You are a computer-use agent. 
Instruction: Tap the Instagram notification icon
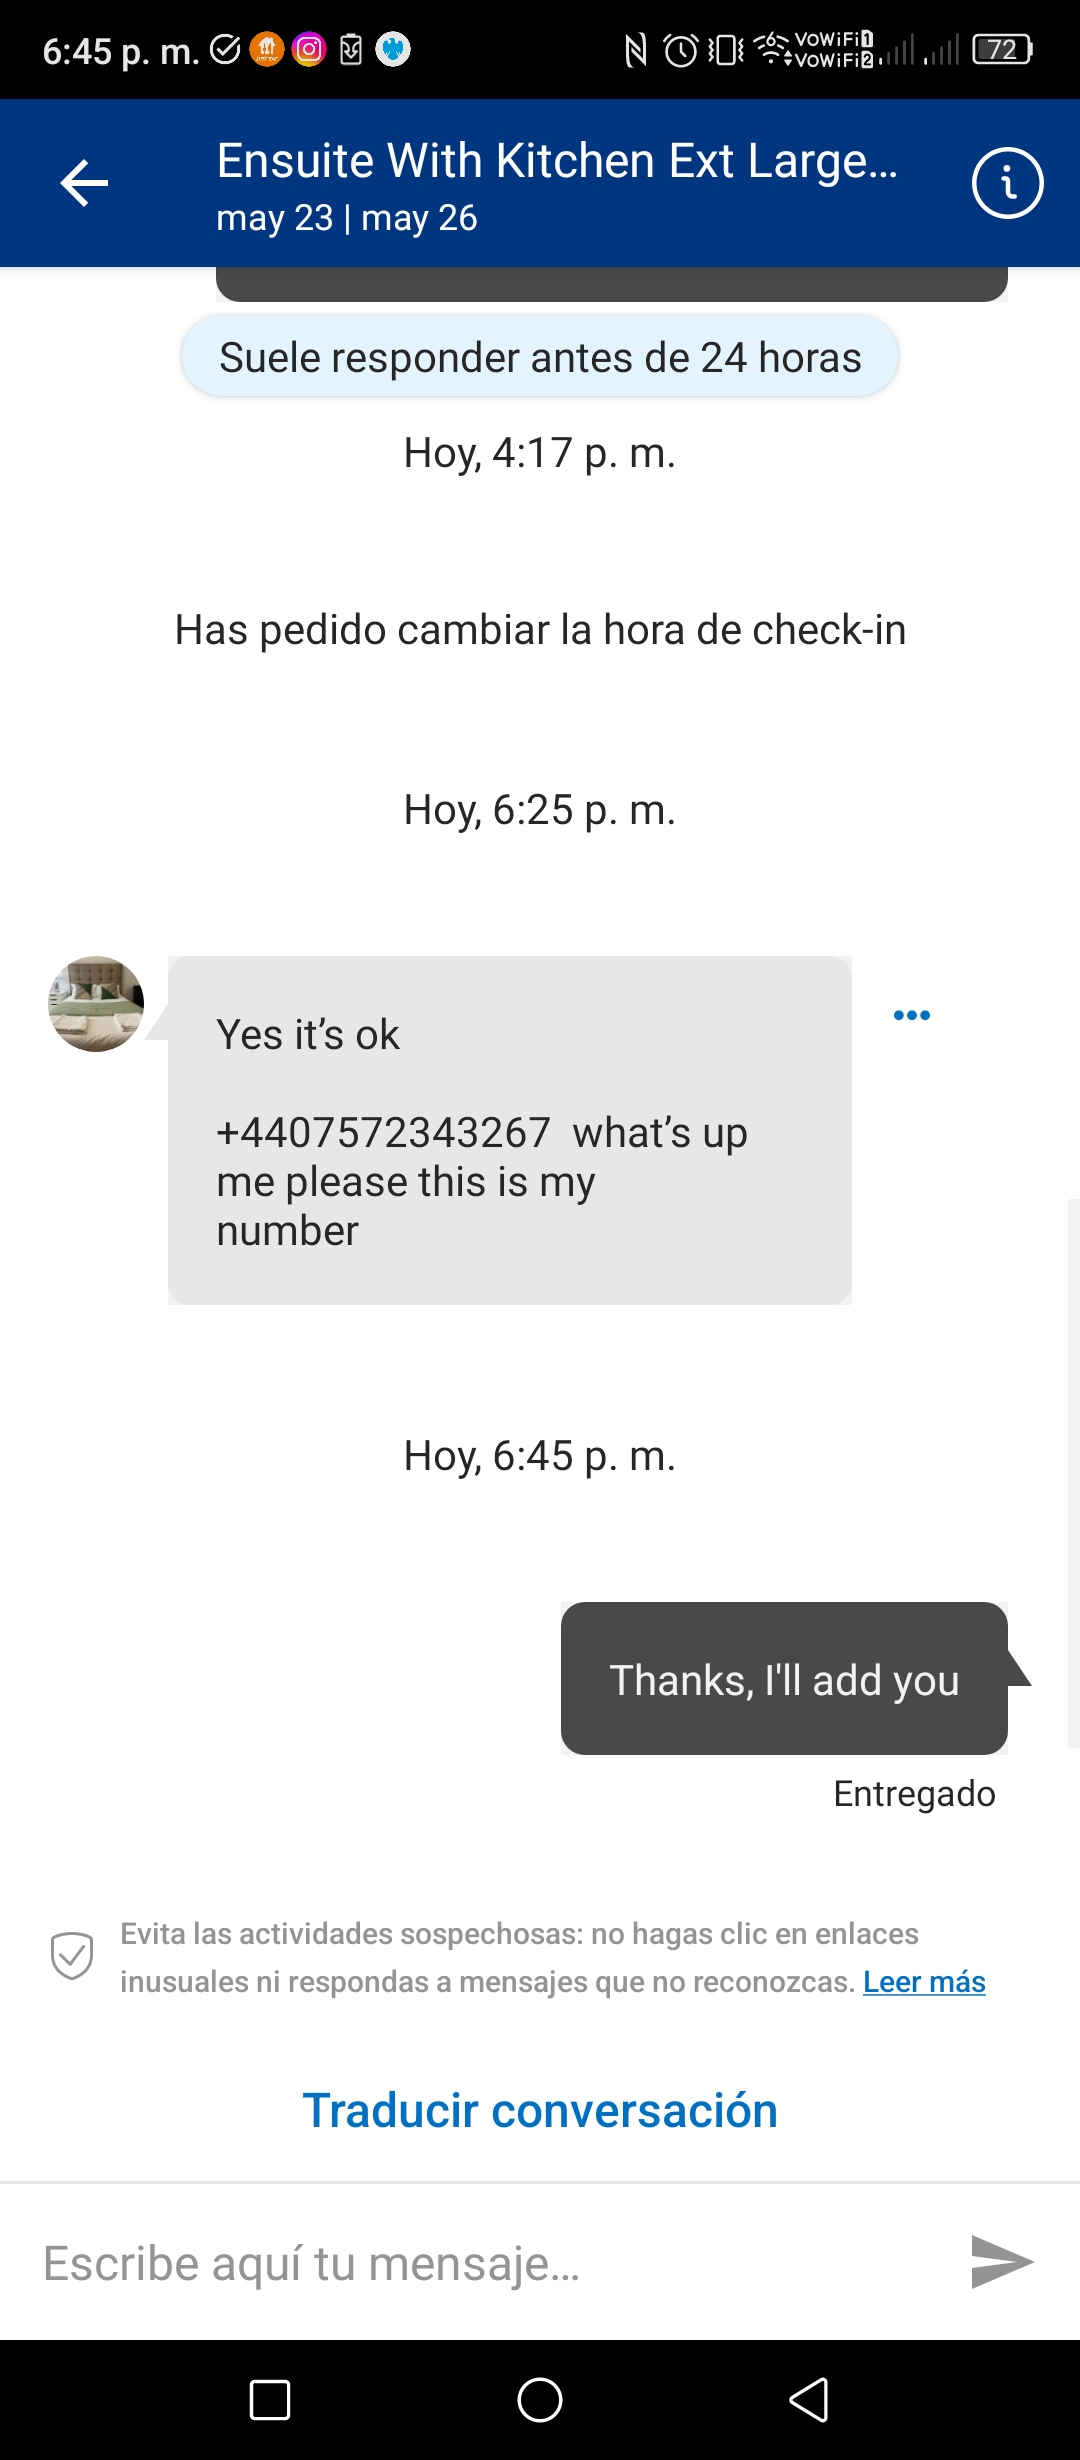309,49
